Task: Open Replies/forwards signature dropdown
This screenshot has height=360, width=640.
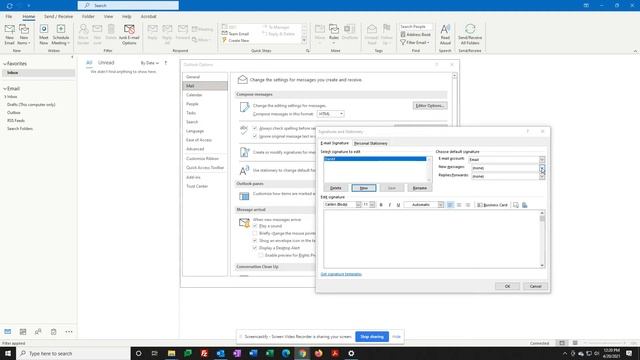Action: click(542, 176)
